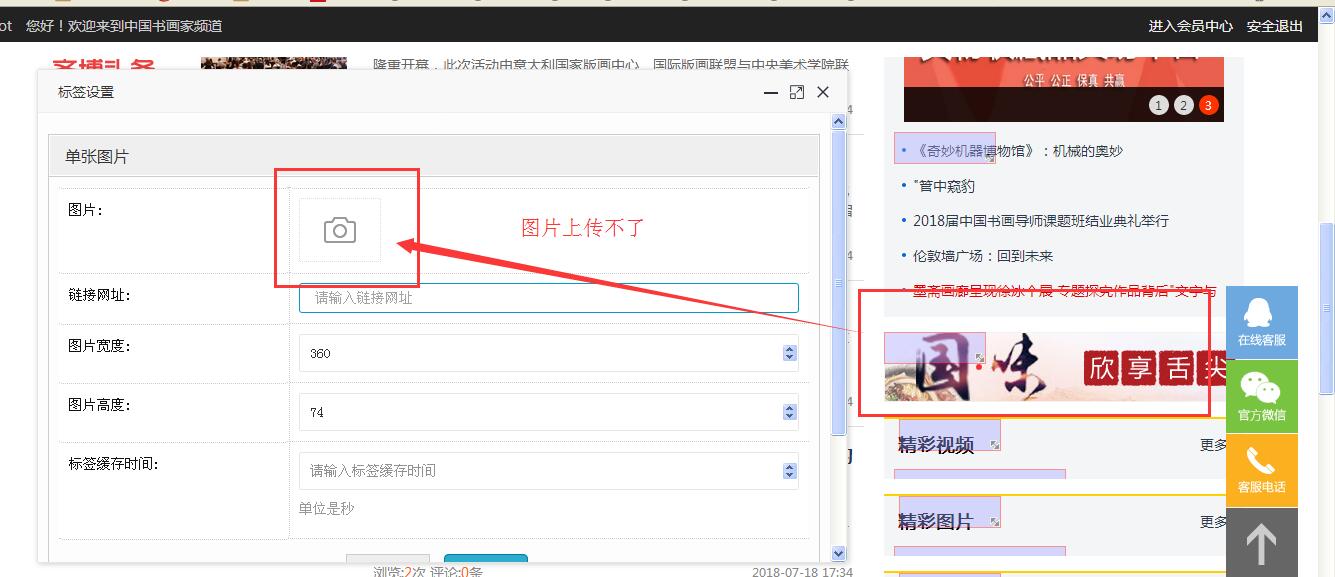This screenshot has width=1335, height=577.
Task: Select carousel slide indicator 3
Action: tap(1208, 105)
